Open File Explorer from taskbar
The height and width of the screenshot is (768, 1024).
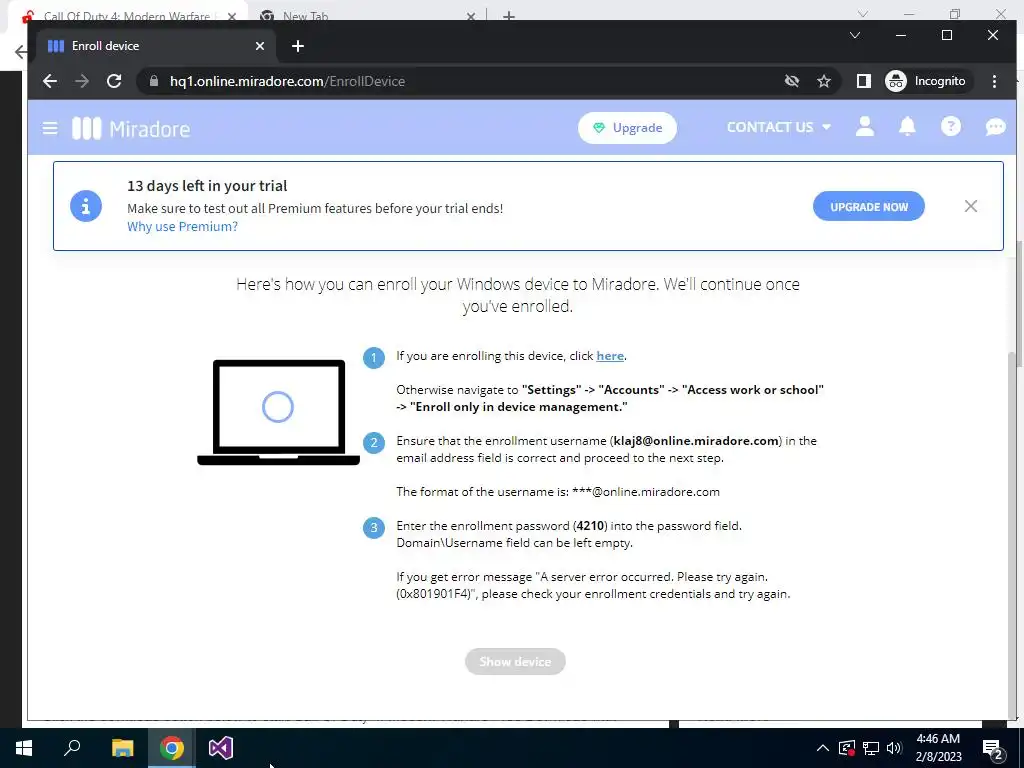(x=123, y=748)
